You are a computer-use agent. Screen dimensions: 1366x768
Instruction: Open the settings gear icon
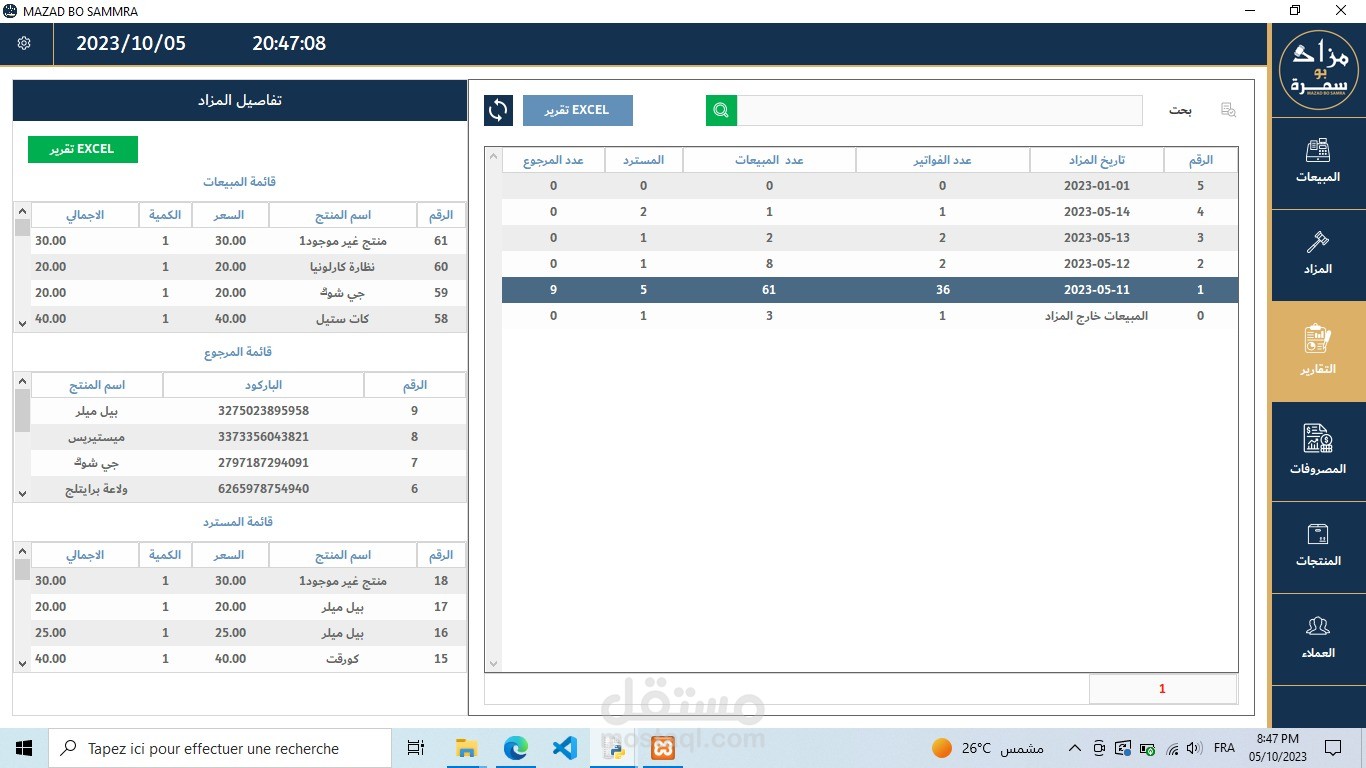pos(24,44)
